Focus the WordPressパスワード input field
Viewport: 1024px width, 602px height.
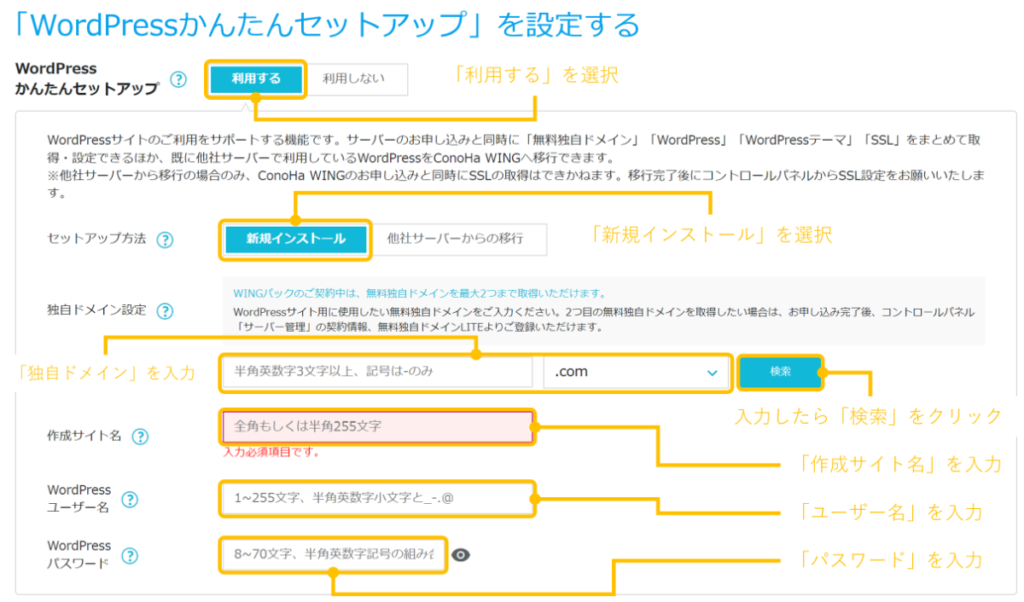[334, 555]
